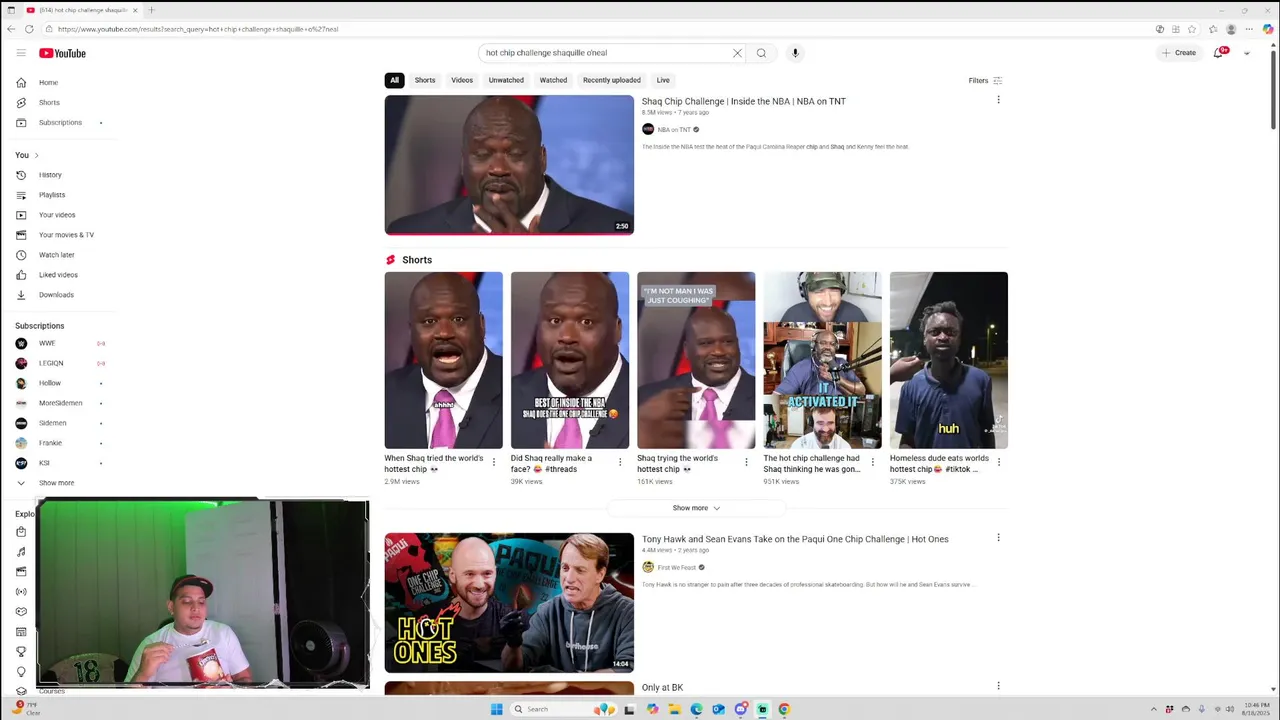
Task: Clear the search box with the X
Action: pos(737,53)
